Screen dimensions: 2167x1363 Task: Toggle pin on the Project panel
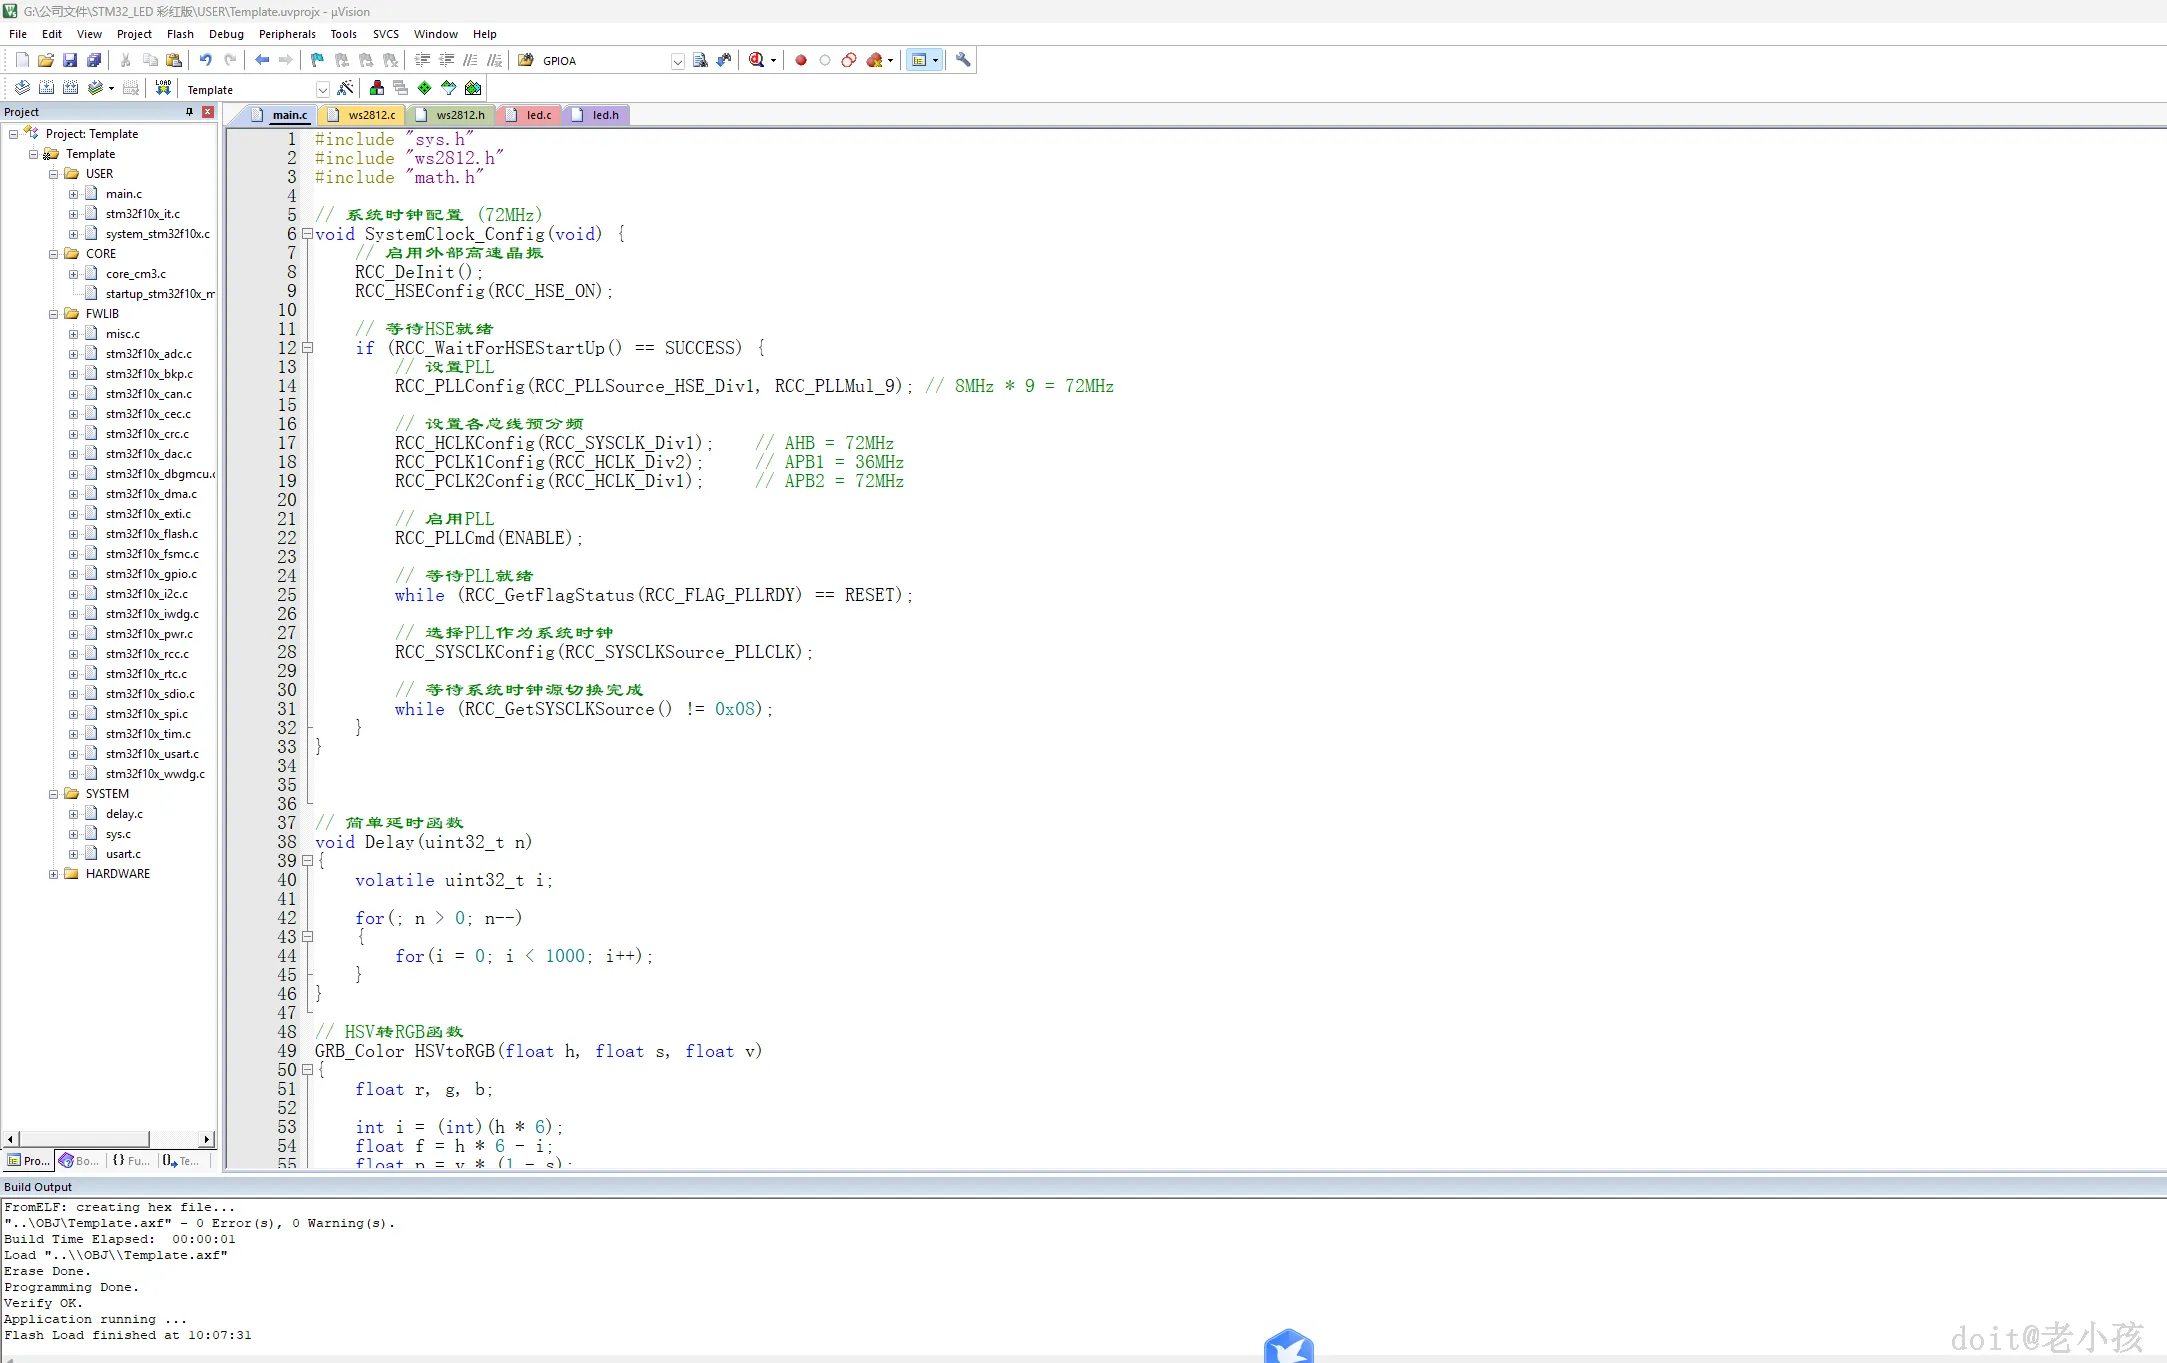(189, 112)
